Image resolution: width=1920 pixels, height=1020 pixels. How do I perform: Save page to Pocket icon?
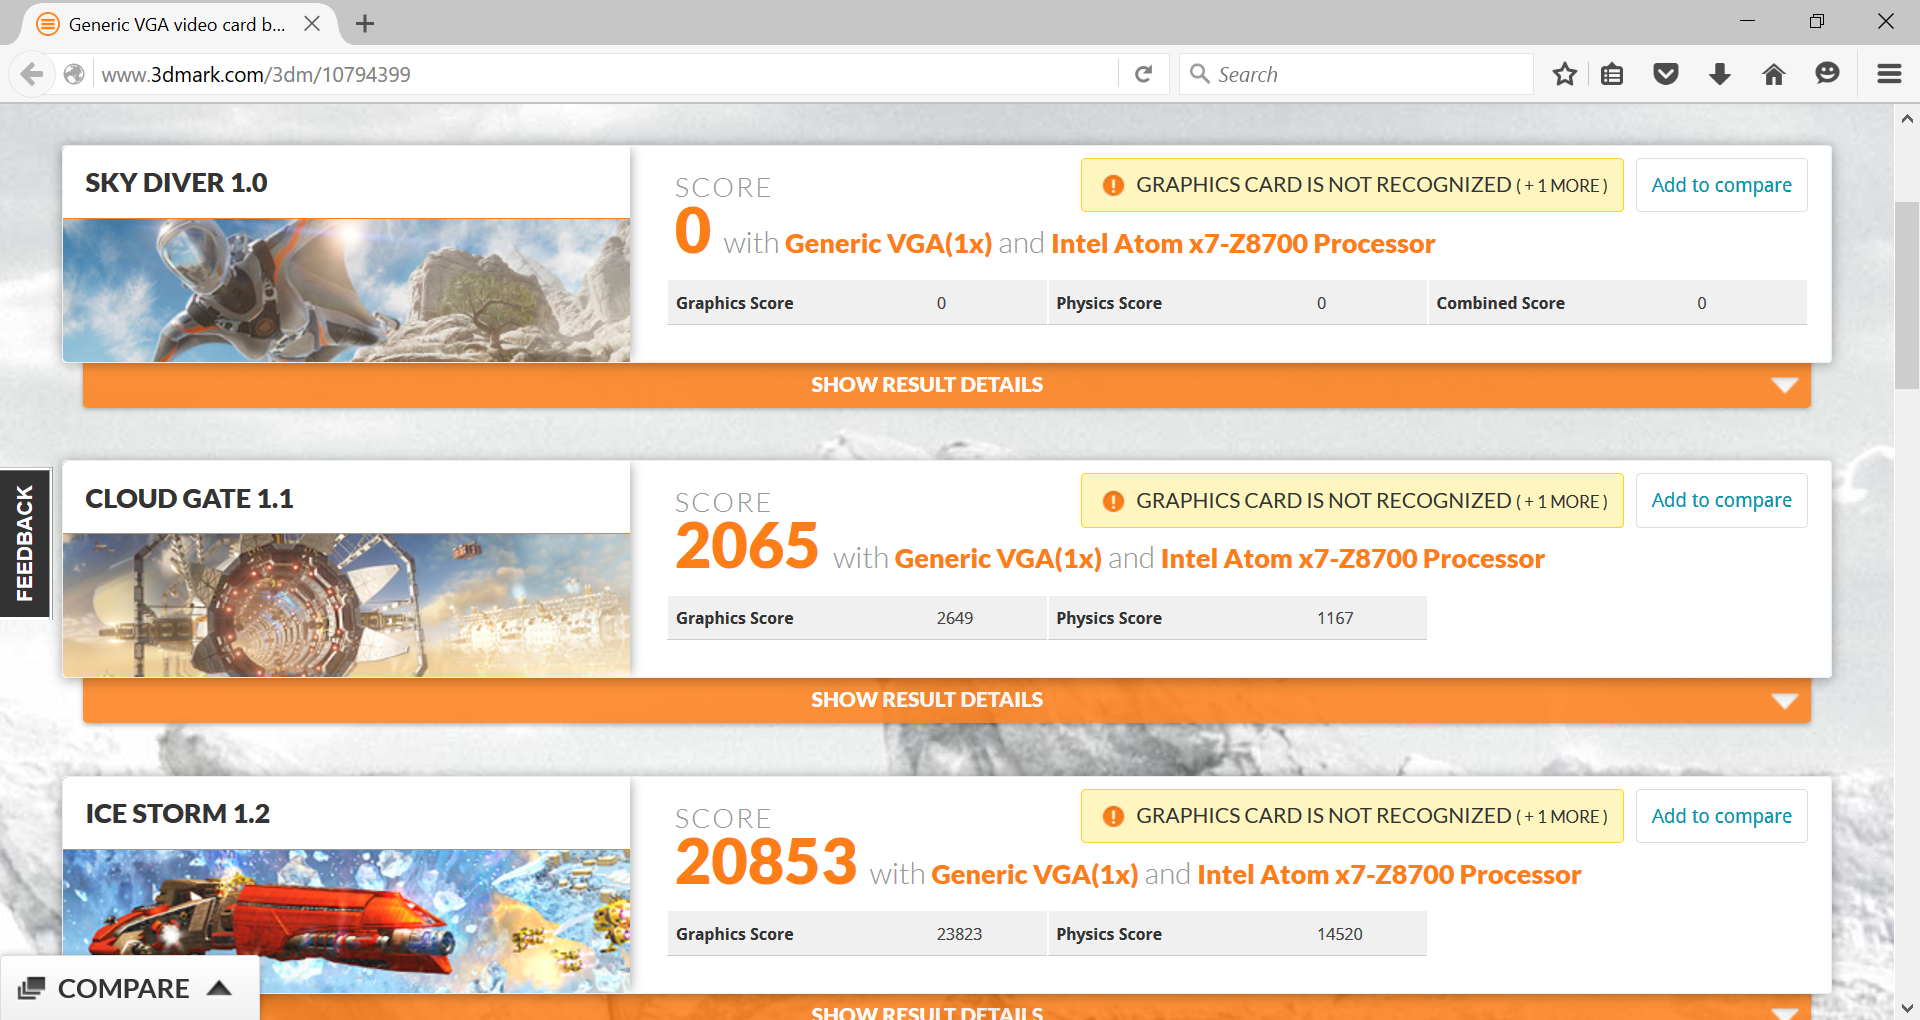[x=1666, y=74]
